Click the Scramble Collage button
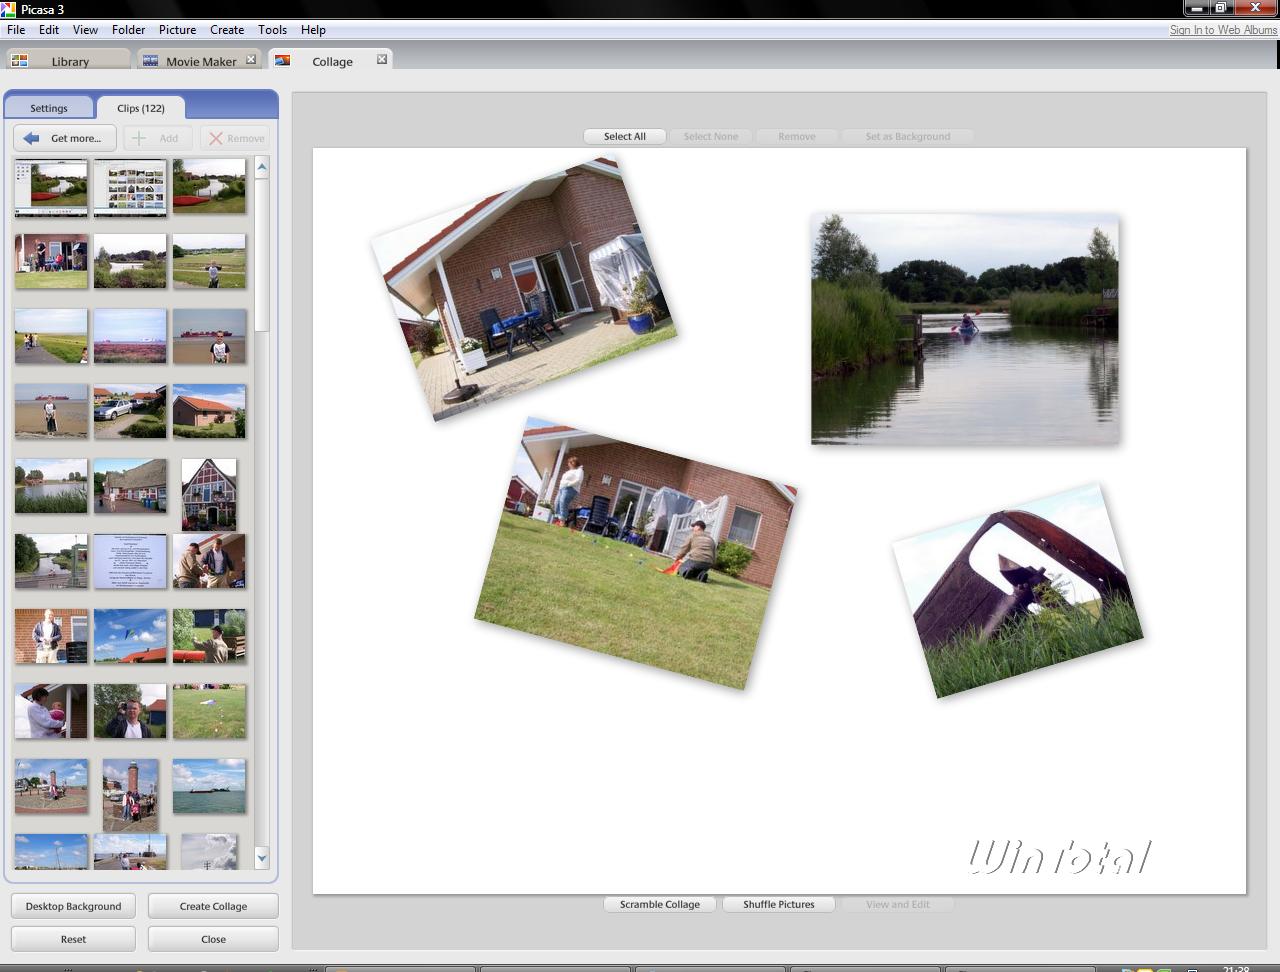This screenshot has height=972, width=1280. click(660, 904)
